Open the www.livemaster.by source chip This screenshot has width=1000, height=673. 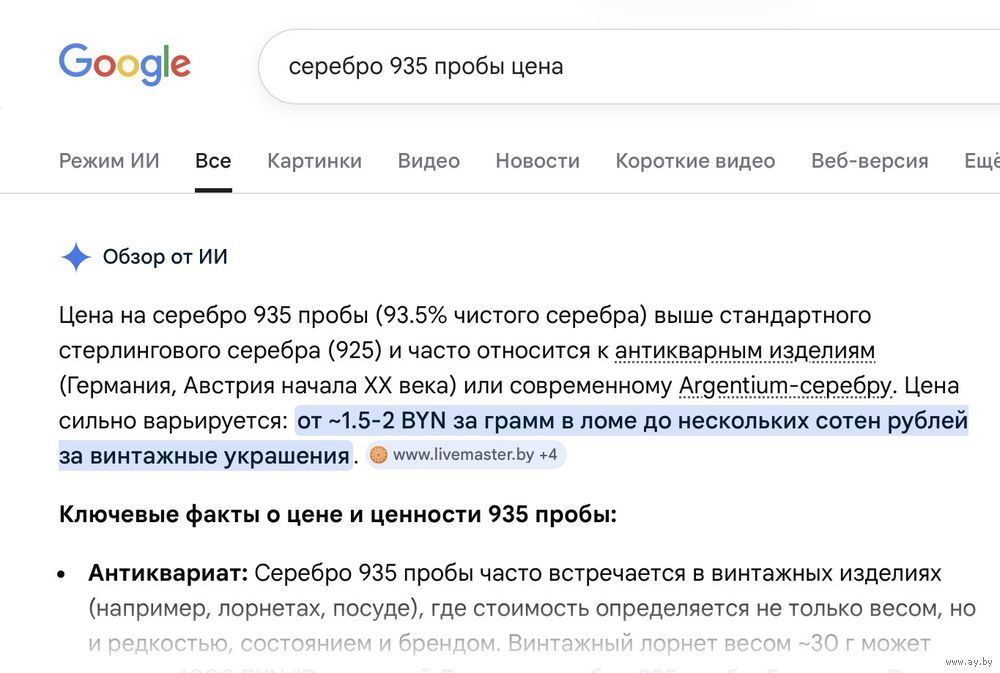(463, 455)
